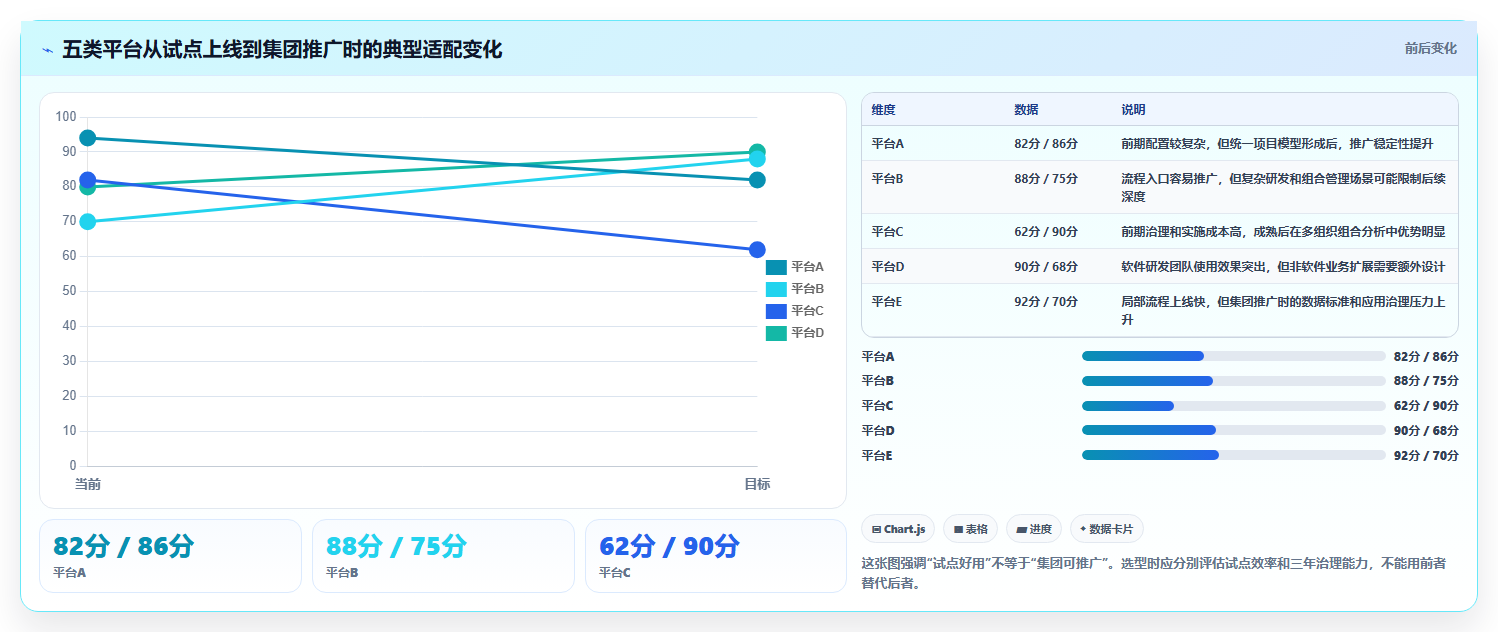Click the 目标 x-axis label
1498x632 pixels.
click(757, 485)
